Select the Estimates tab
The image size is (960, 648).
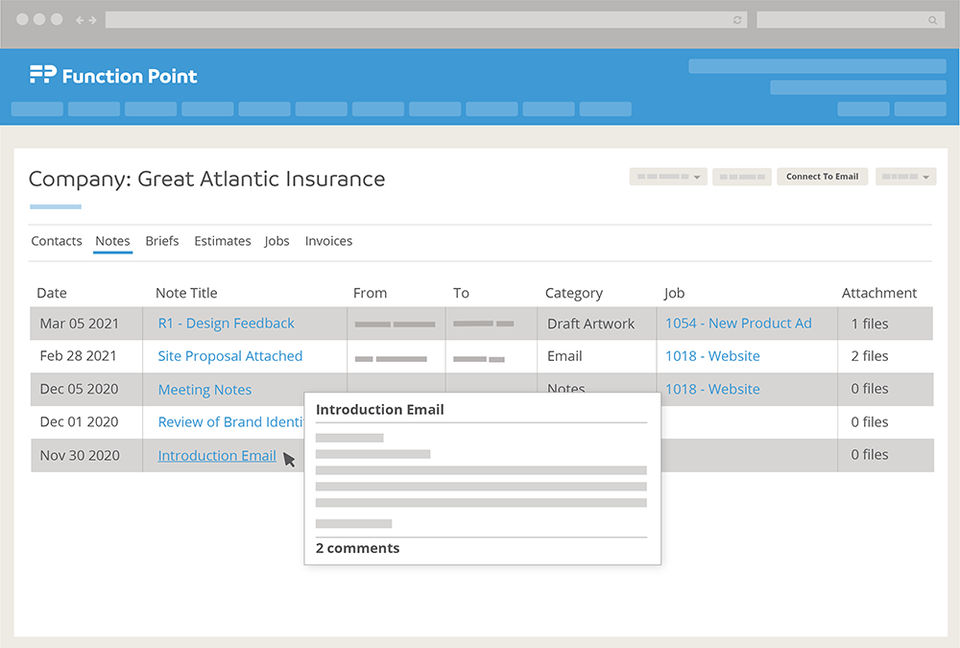click(x=222, y=241)
